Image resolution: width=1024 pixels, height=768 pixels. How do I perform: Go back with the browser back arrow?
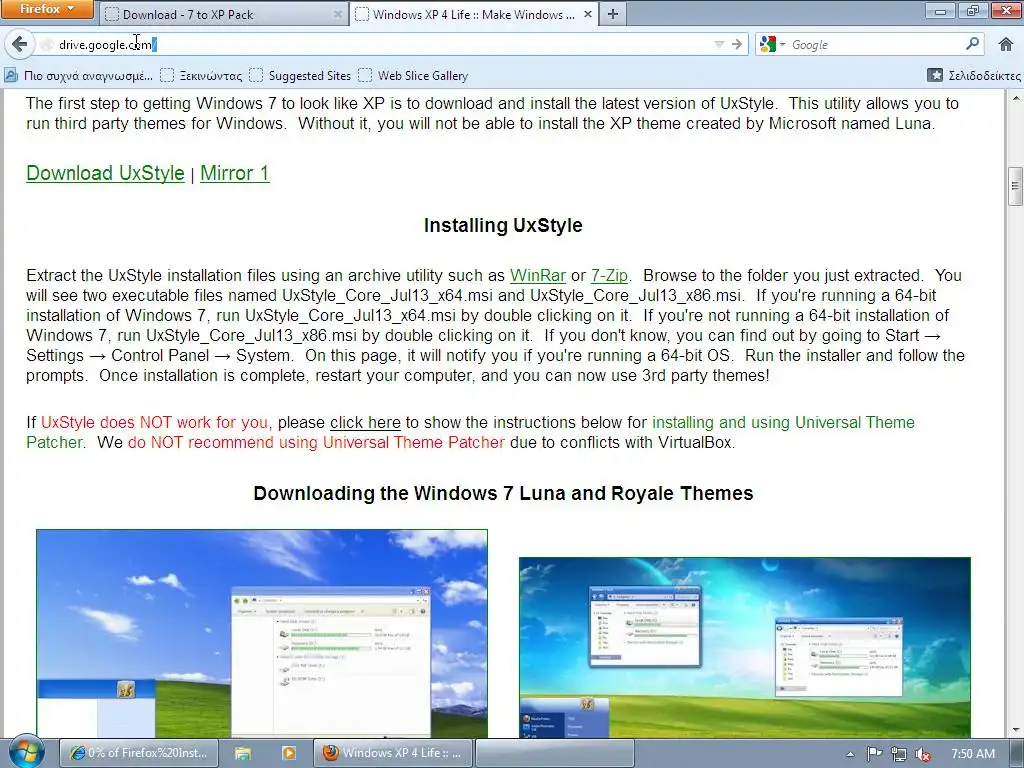pos(20,44)
